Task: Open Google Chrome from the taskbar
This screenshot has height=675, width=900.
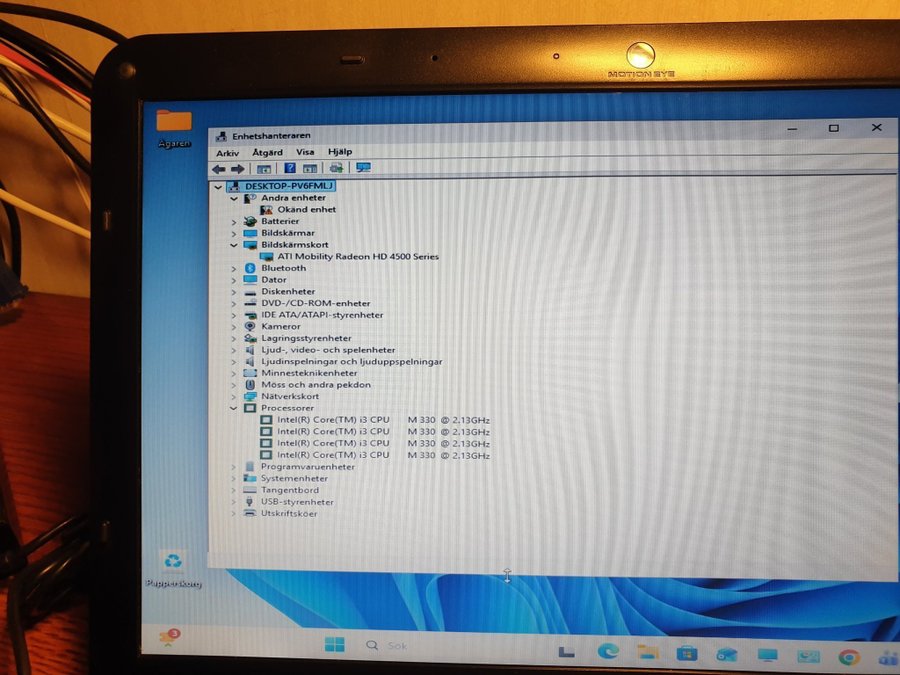Action: (x=849, y=657)
